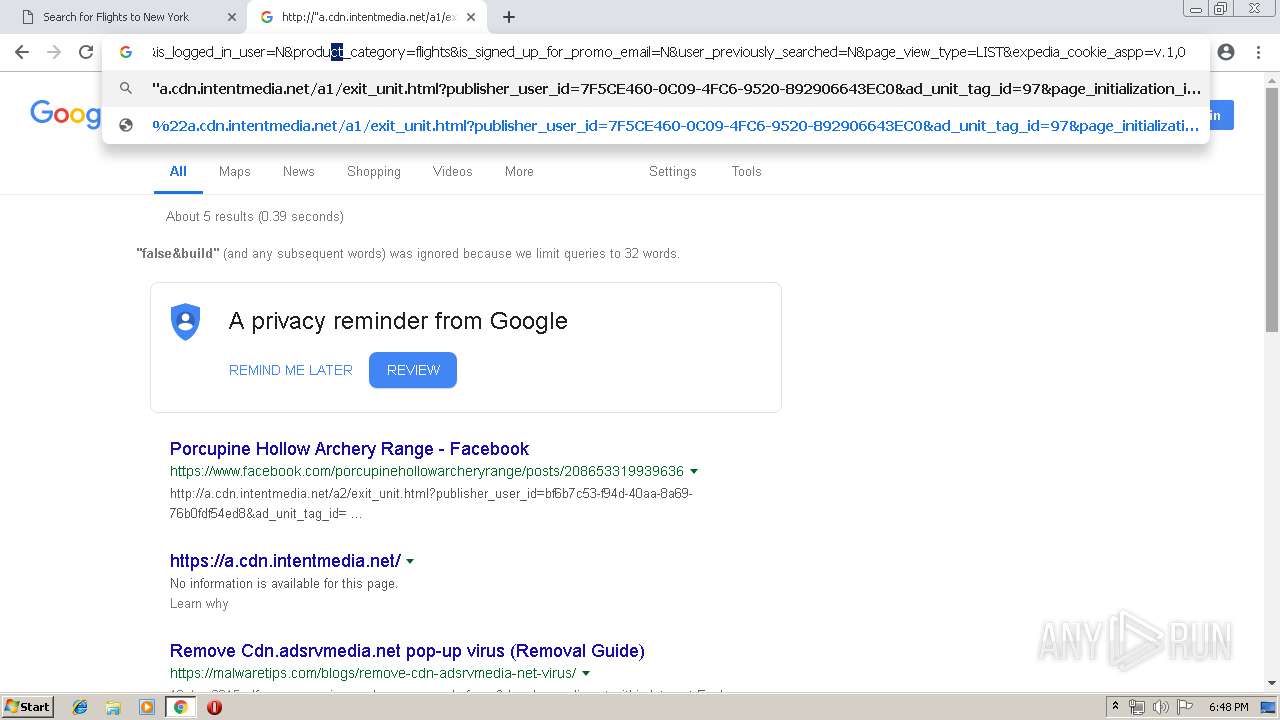This screenshot has width=1280, height=720.
Task: Open red Opera-style icon on taskbar
Action: [x=214, y=707]
